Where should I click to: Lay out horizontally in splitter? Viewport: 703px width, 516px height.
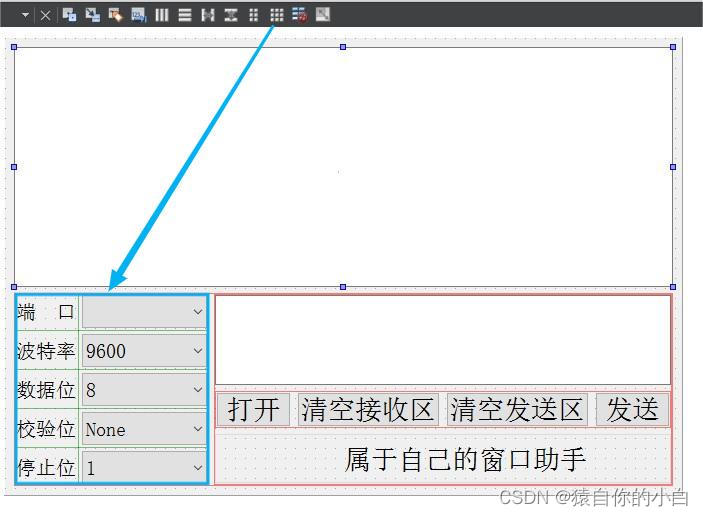(208, 15)
